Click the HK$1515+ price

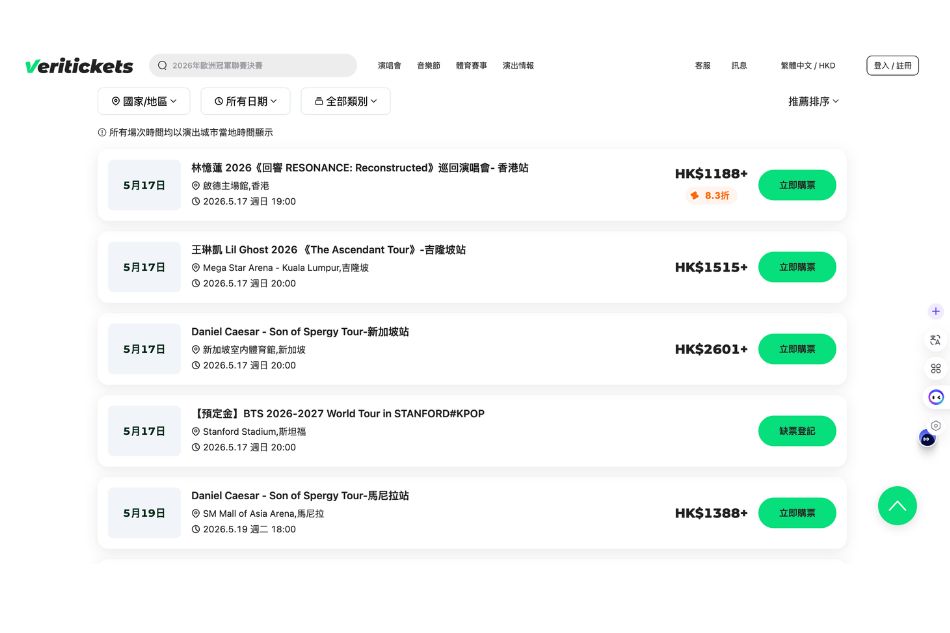tap(711, 267)
